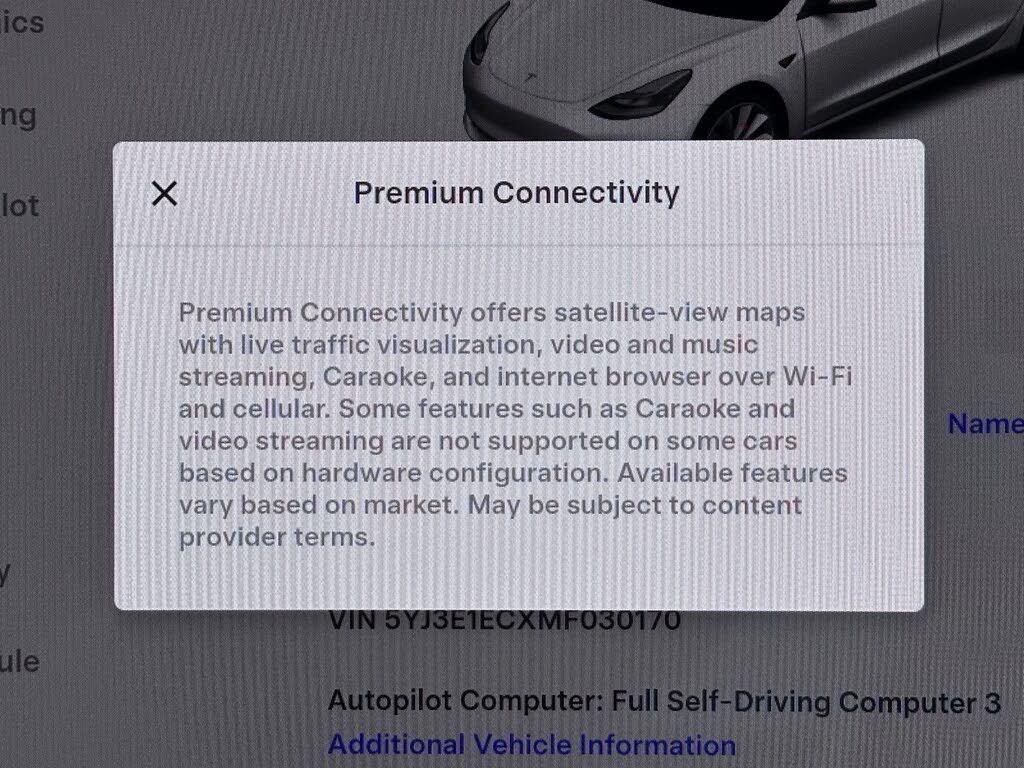
Task: Tap the Tesla logo on the hood
Action: 530,78
